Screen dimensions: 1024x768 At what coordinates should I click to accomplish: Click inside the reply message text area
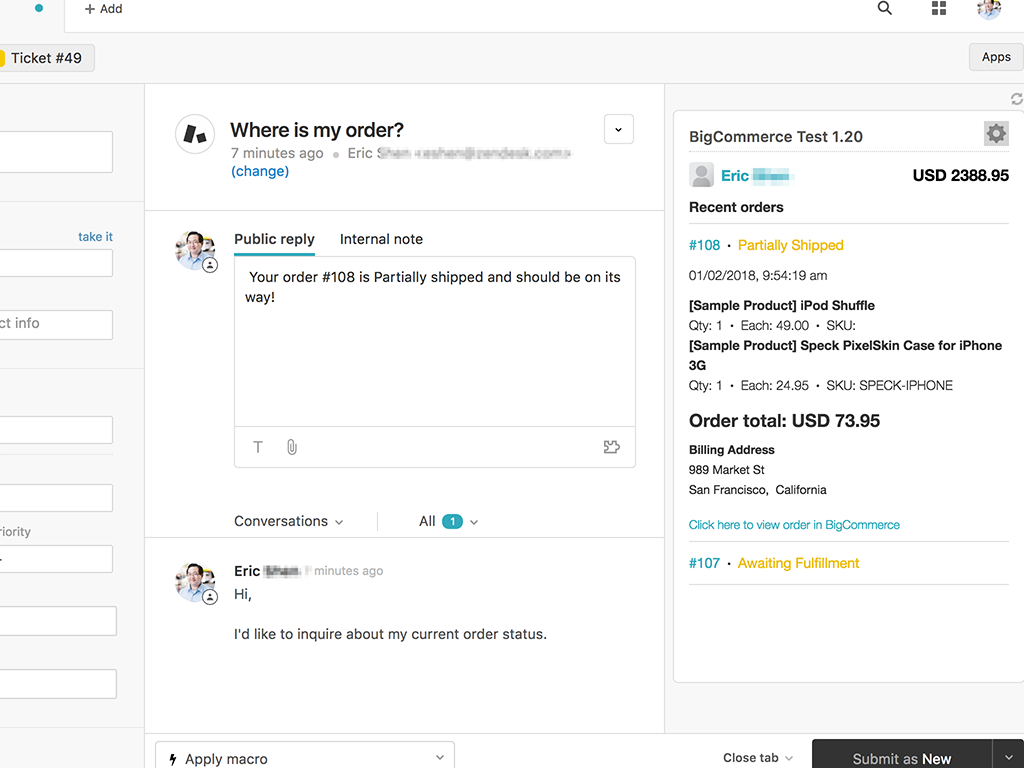click(434, 350)
